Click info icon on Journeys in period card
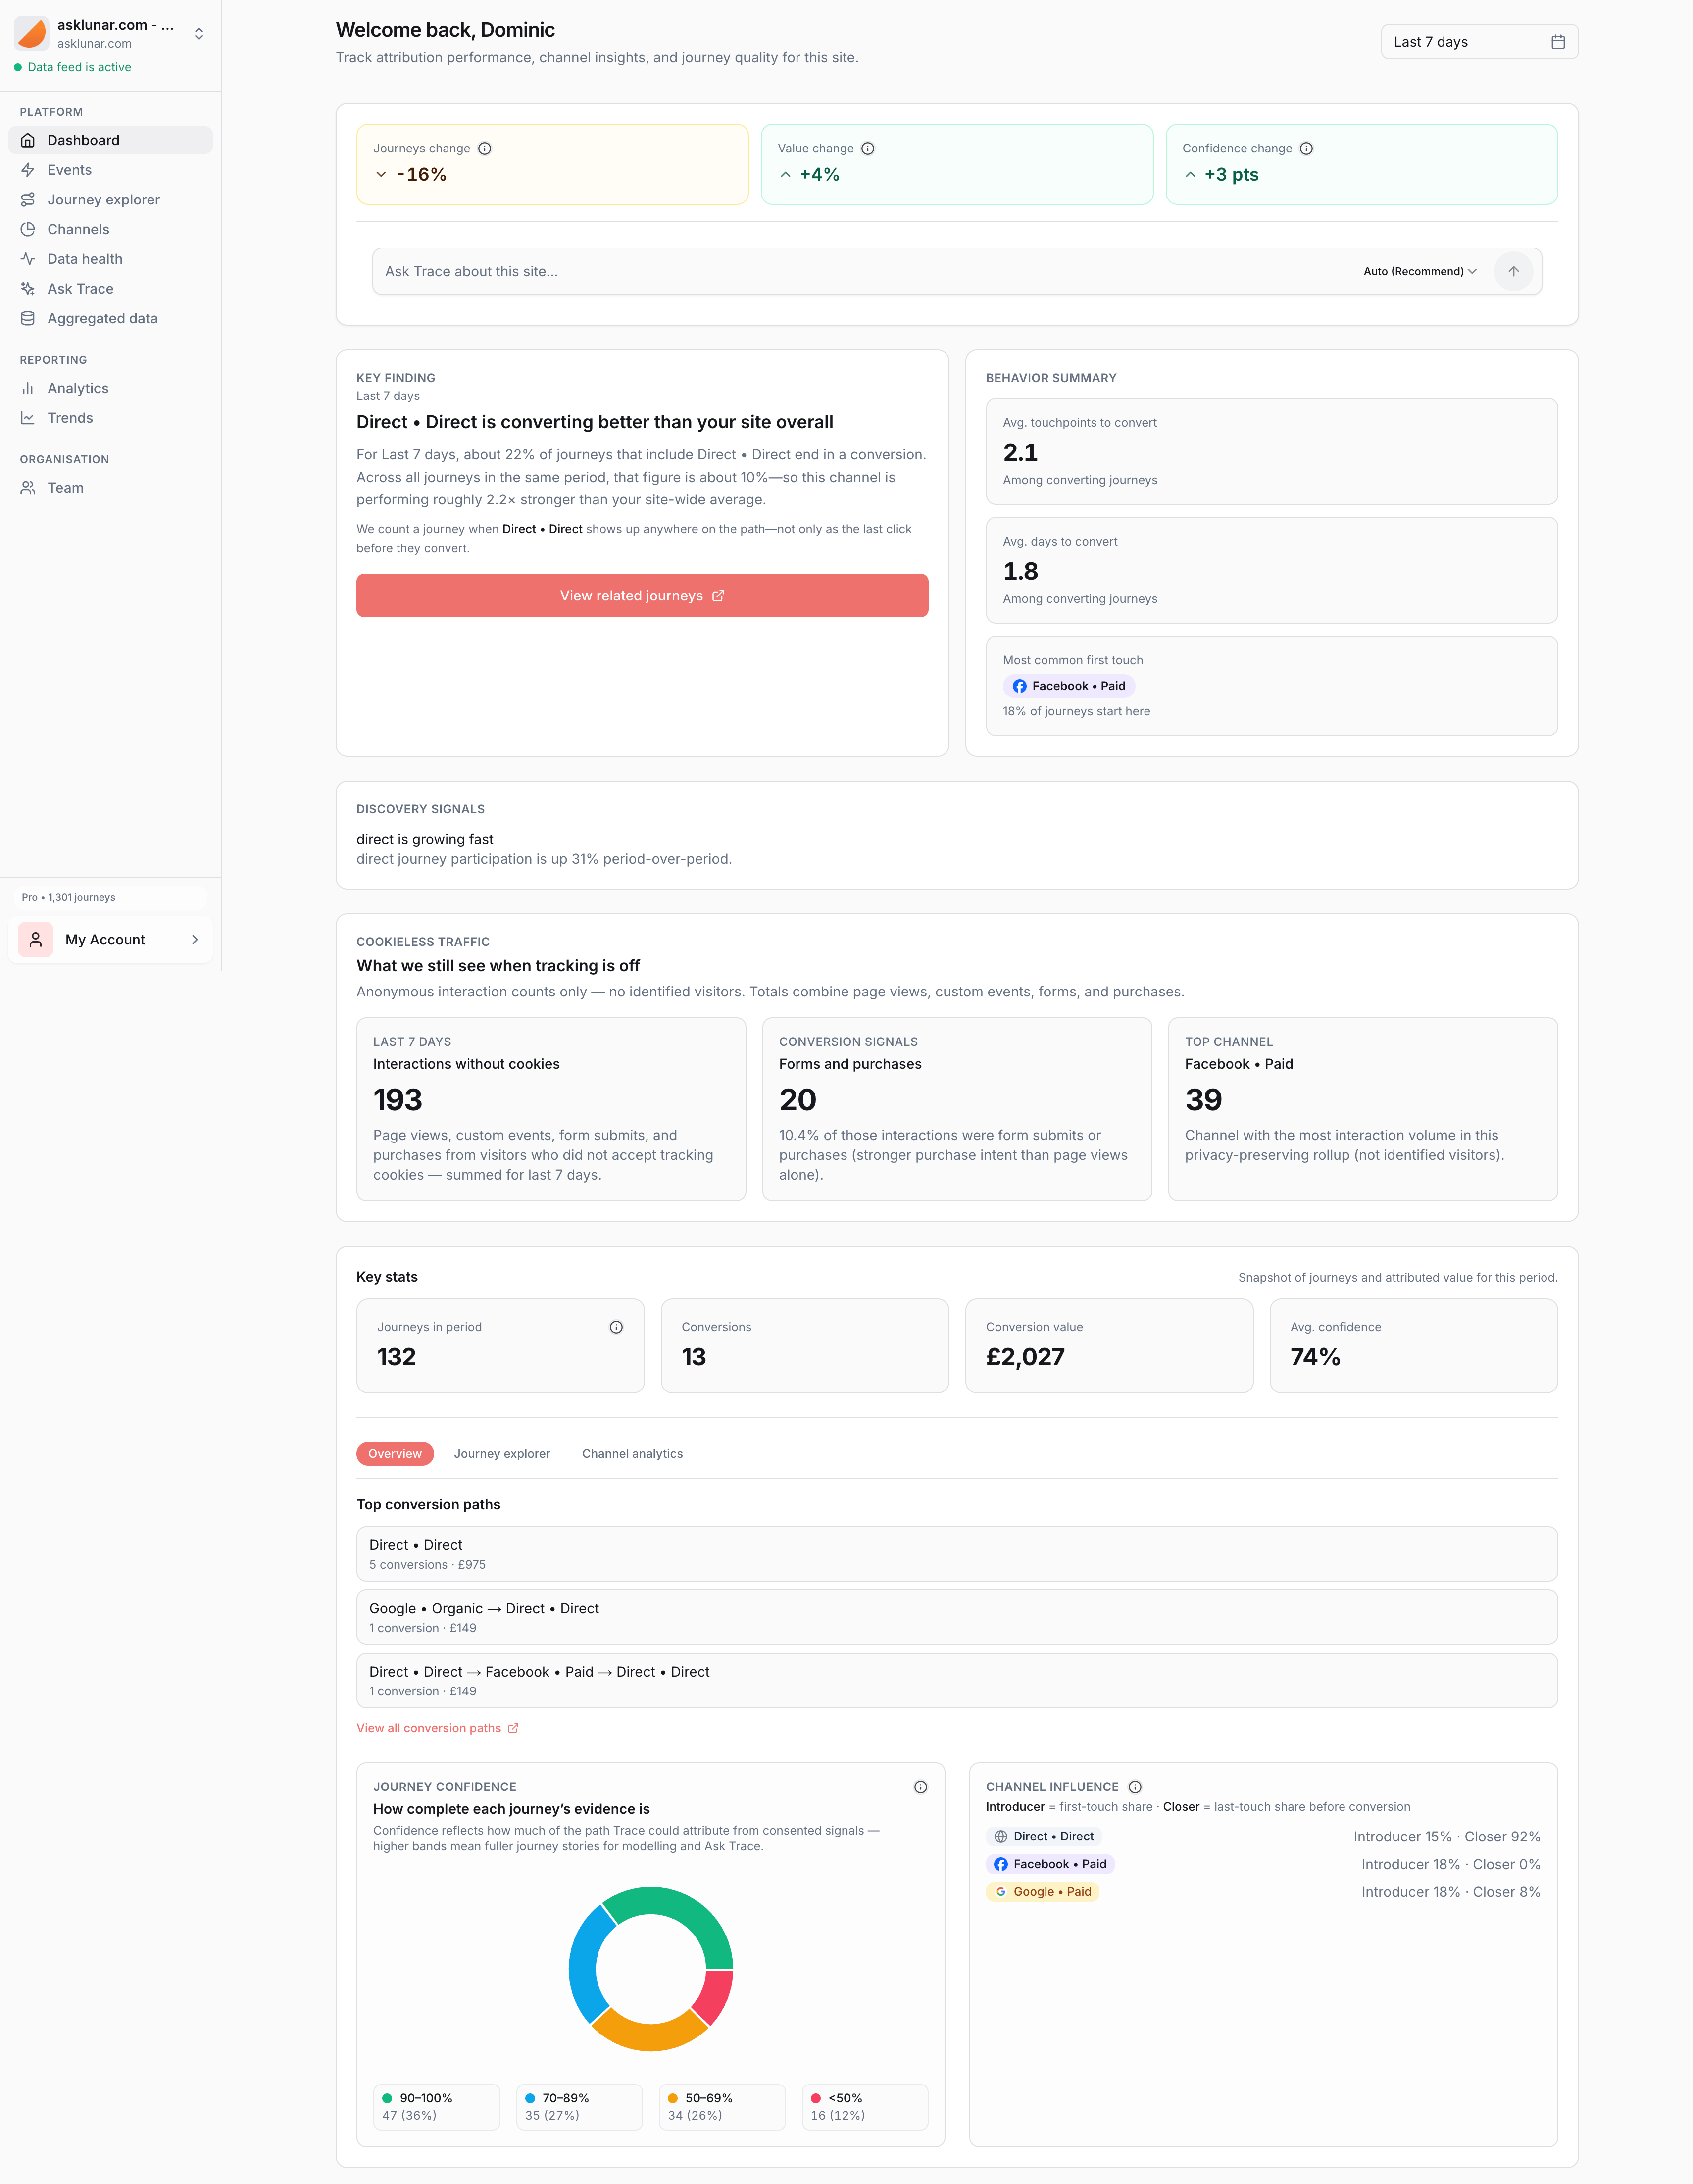This screenshot has height=2184, width=1693. (x=616, y=1327)
